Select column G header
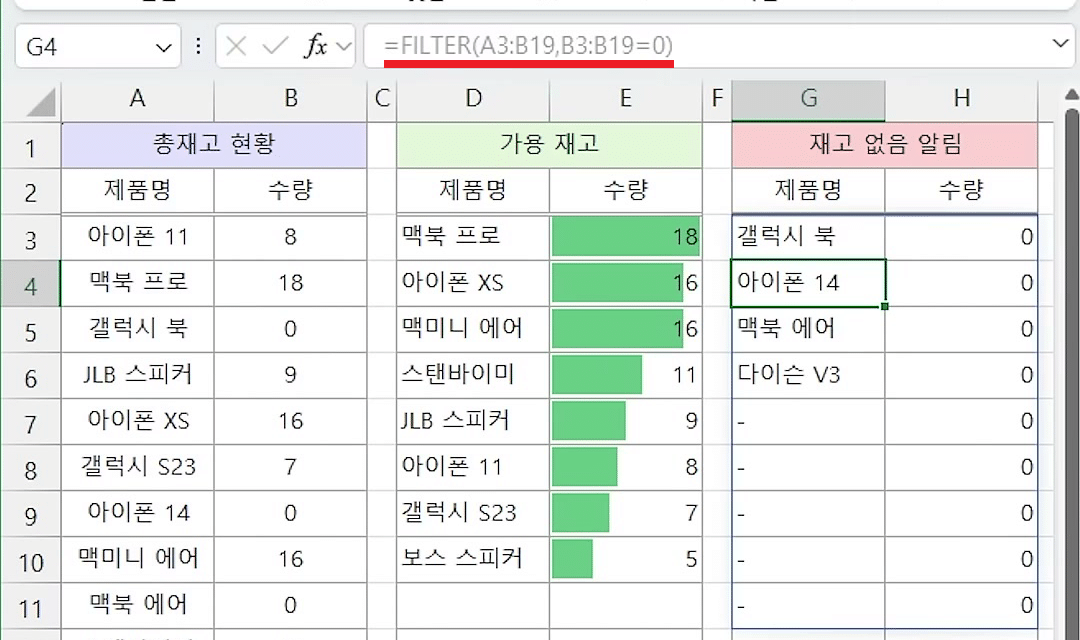This screenshot has height=640, width=1080. pos(809,99)
